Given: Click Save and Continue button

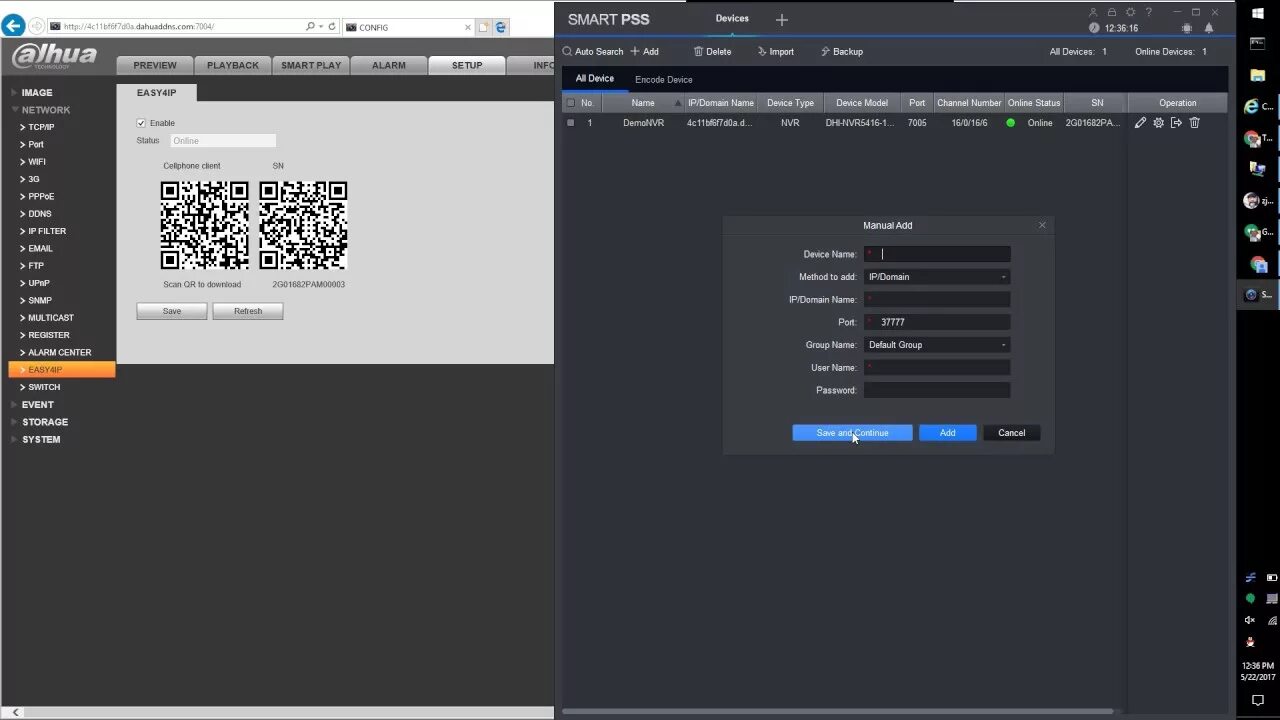Looking at the screenshot, I should click(852, 433).
